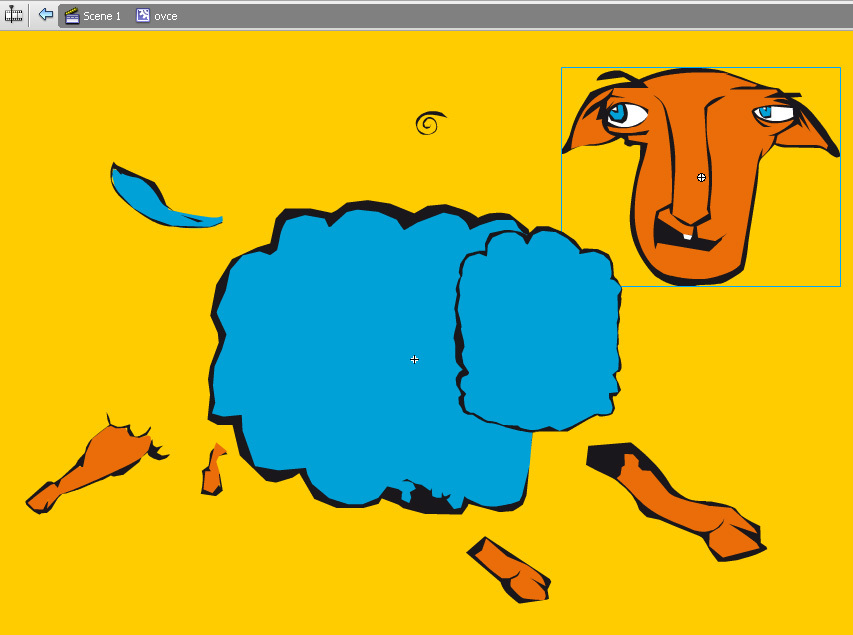Select the orange hoof piece at bottom center
The height and width of the screenshot is (635, 853).
coord(509,570)
